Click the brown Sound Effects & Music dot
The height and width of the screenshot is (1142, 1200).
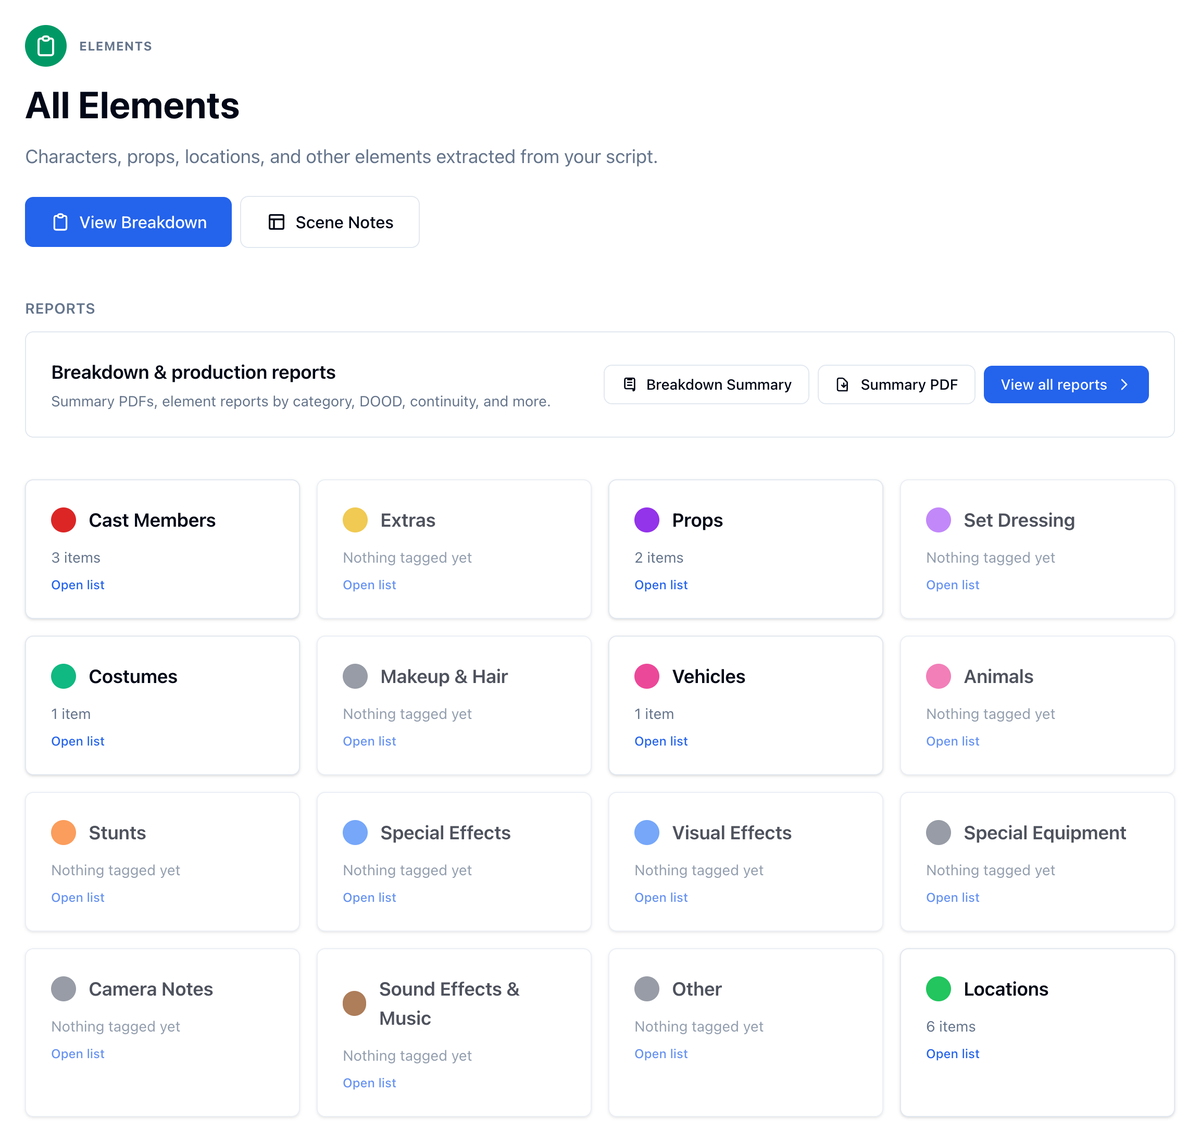[x=355, y=1003]
